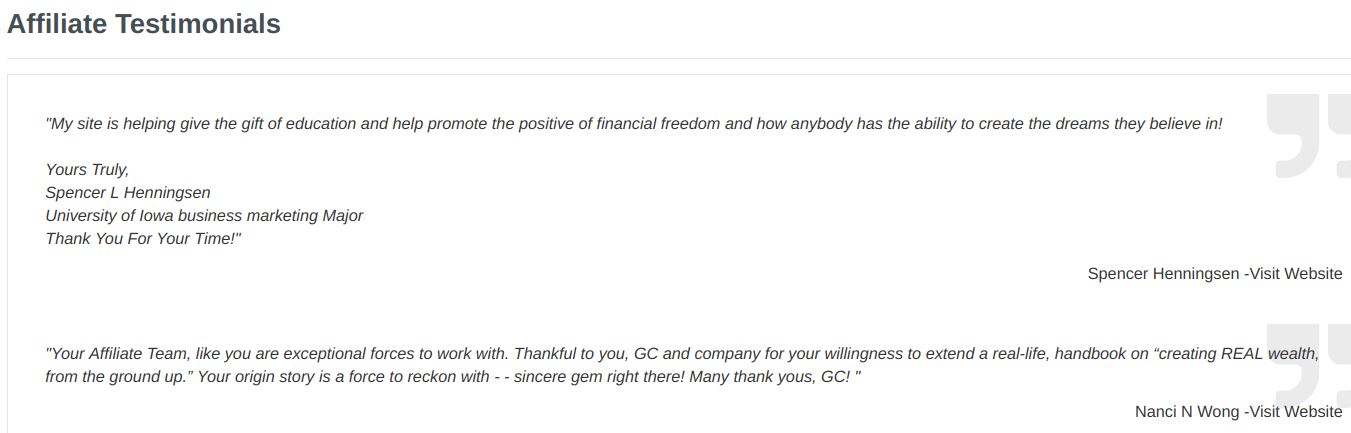Click the "Yours Truly," line
1351x433 pixels.
[87, 170]
